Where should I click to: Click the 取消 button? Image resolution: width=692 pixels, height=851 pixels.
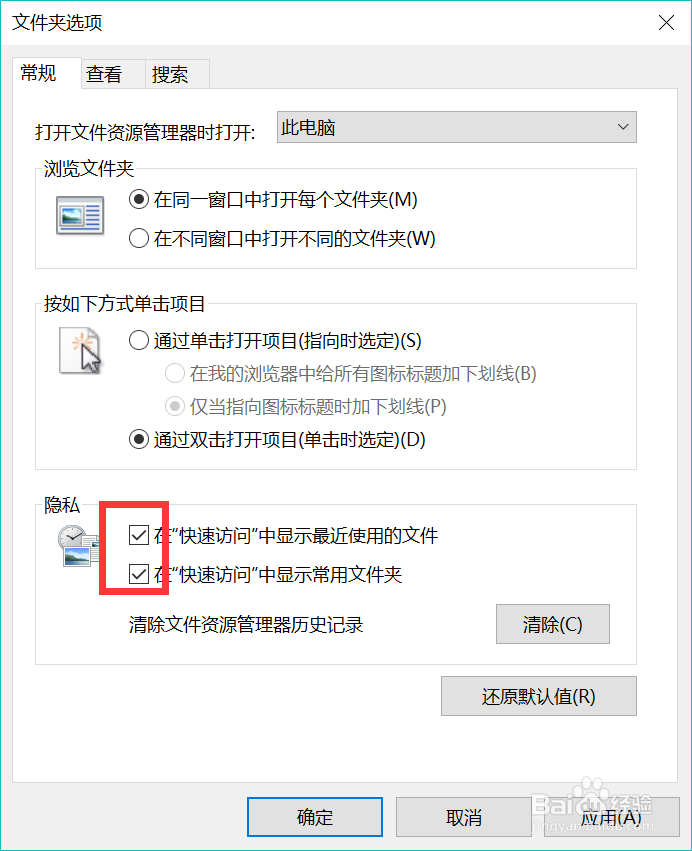pyautogui.click(x=464, y=817)
